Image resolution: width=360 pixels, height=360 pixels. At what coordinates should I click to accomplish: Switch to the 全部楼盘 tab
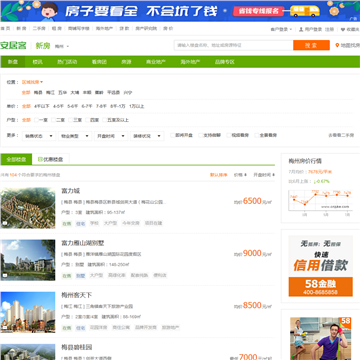pyautogui.click(x=16, y=159)
